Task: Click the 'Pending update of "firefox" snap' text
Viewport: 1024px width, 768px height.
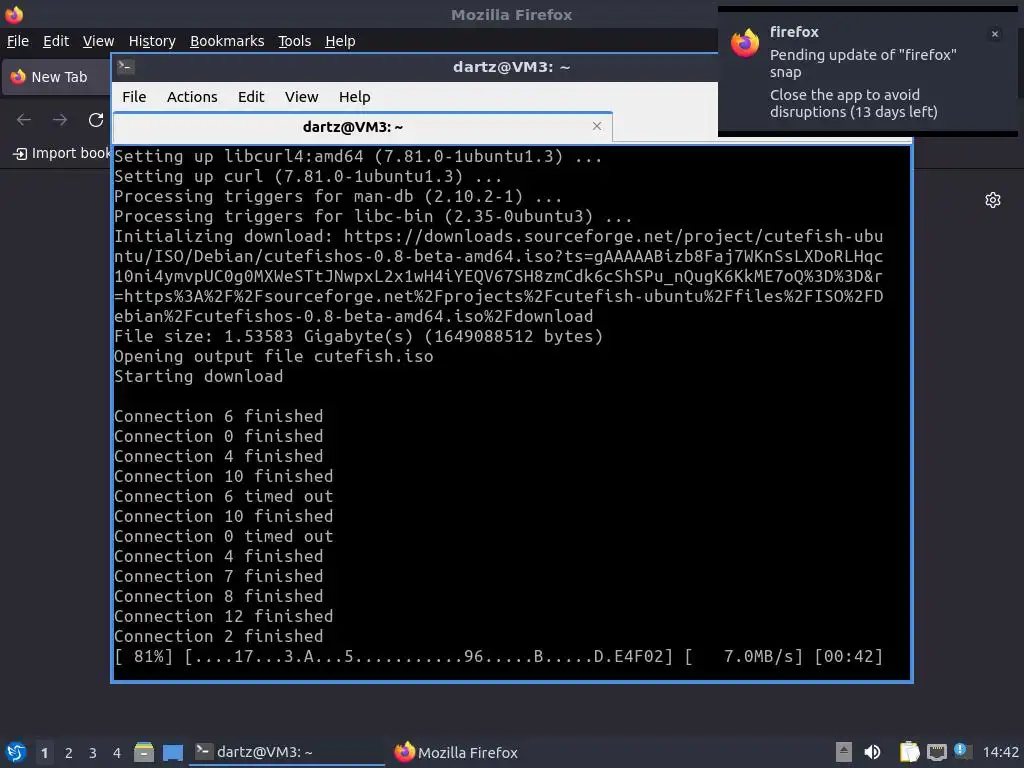Action: (x=863, y=63)
